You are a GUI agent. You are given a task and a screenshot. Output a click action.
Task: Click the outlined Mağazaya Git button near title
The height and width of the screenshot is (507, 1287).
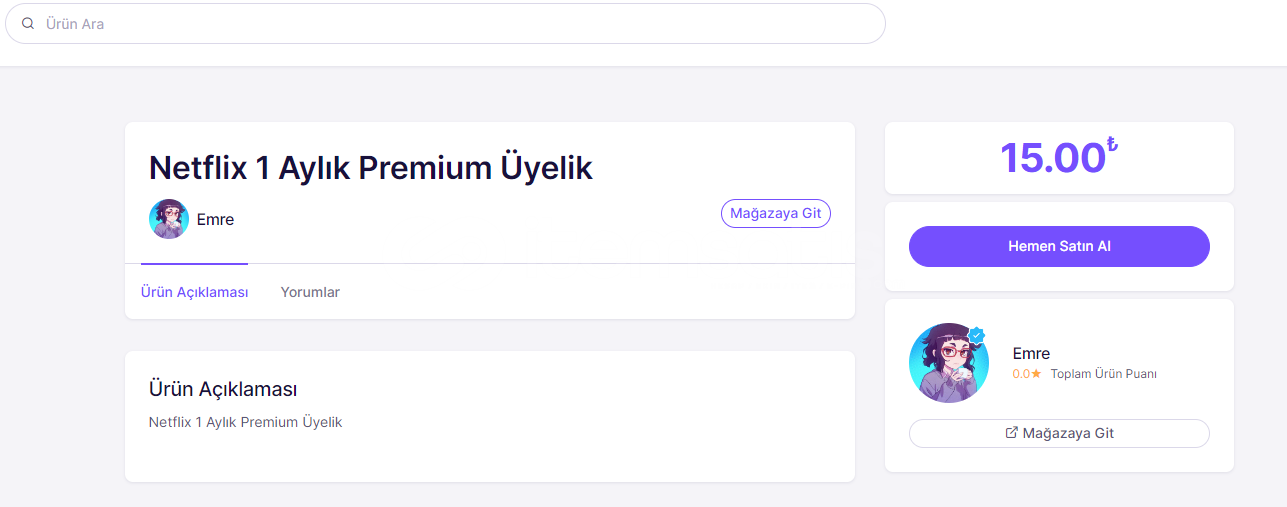coord(776,214)
